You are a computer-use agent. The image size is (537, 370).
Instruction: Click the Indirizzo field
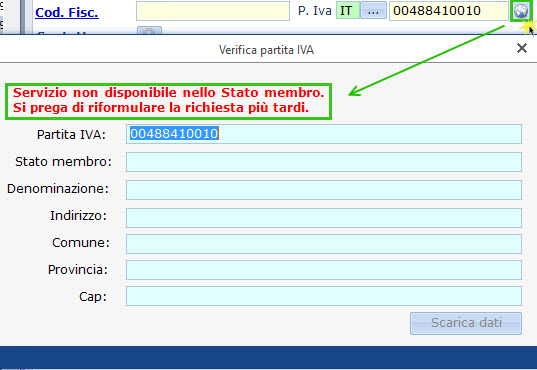coord(324,218)
